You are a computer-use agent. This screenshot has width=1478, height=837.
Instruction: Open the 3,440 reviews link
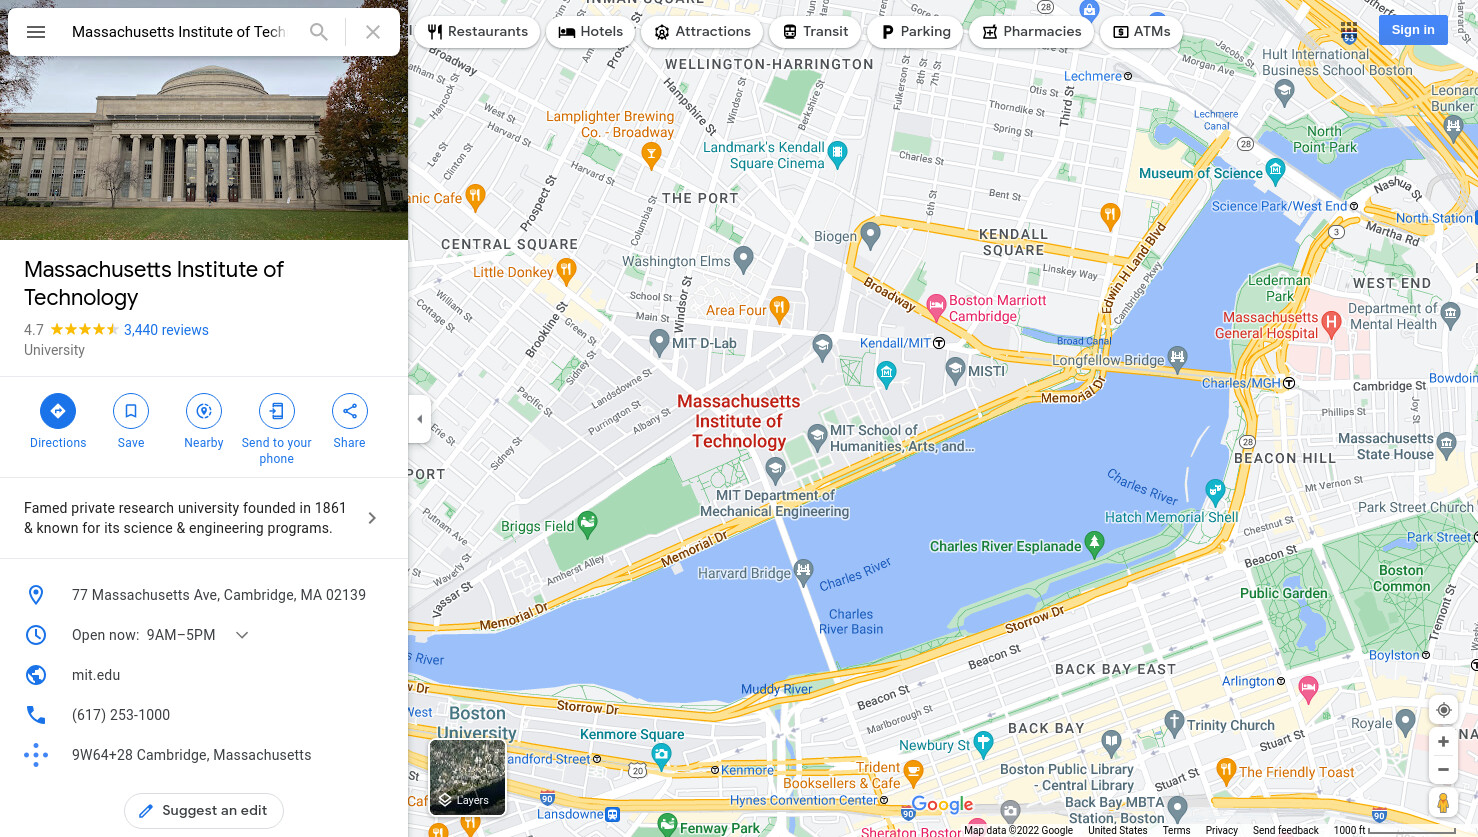click(x=166, y=330)
